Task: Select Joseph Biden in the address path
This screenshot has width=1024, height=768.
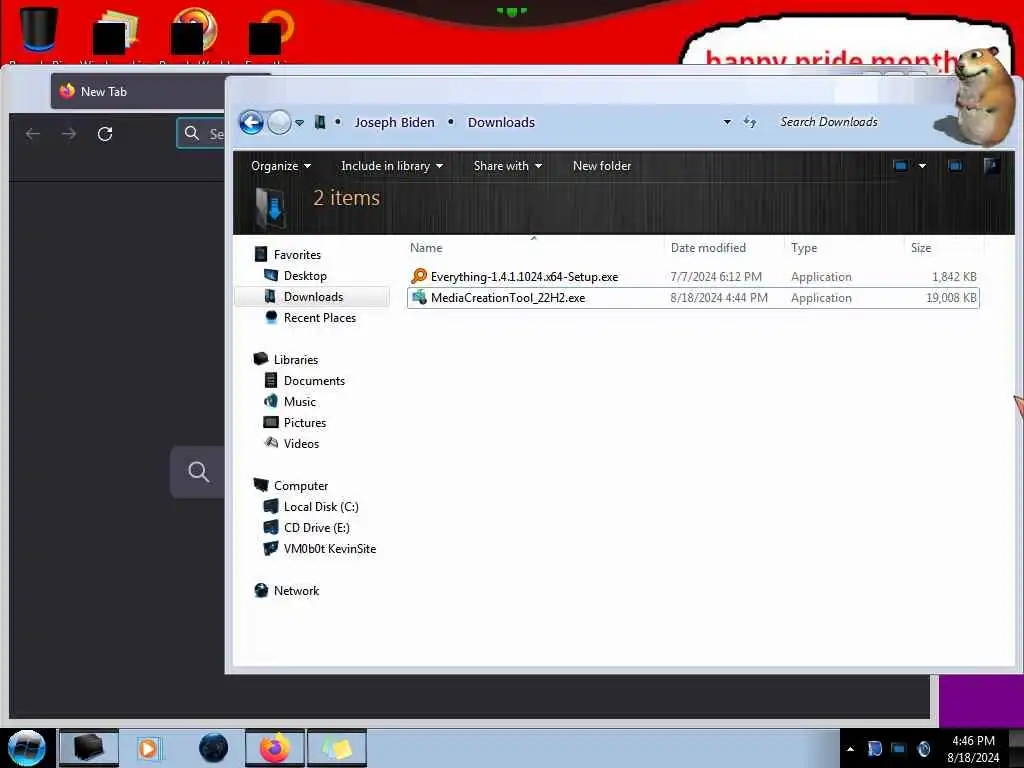Action: coord(394,123)
